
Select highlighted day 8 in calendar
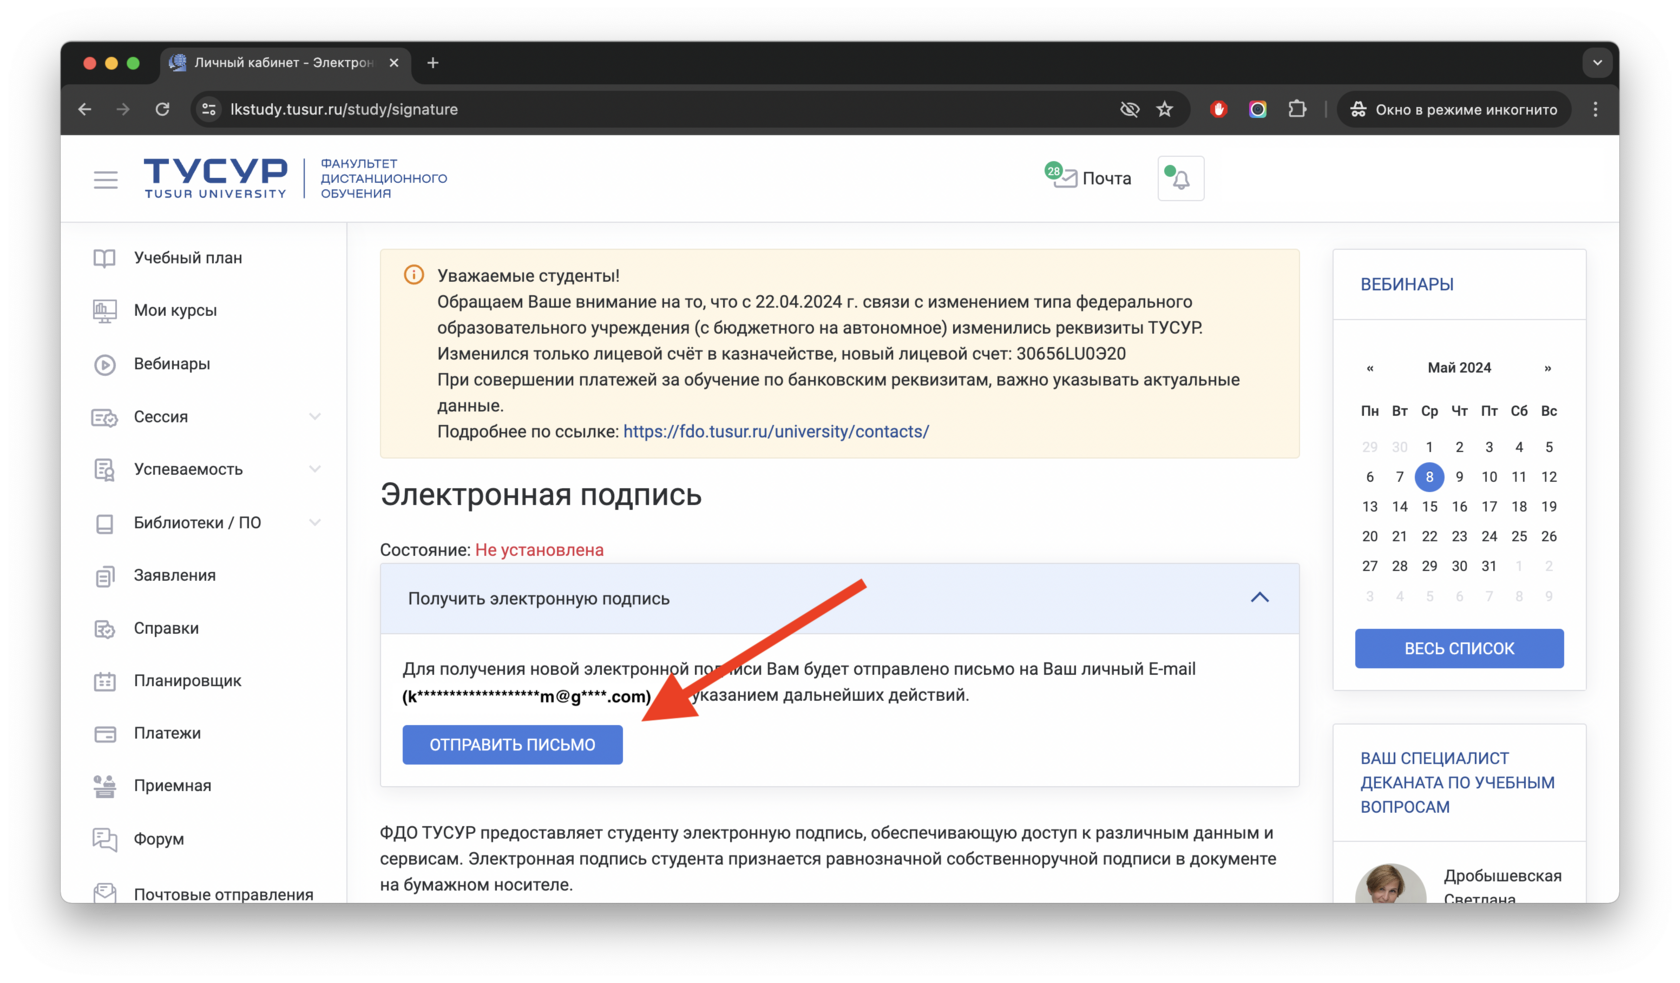click(1429, 477)
